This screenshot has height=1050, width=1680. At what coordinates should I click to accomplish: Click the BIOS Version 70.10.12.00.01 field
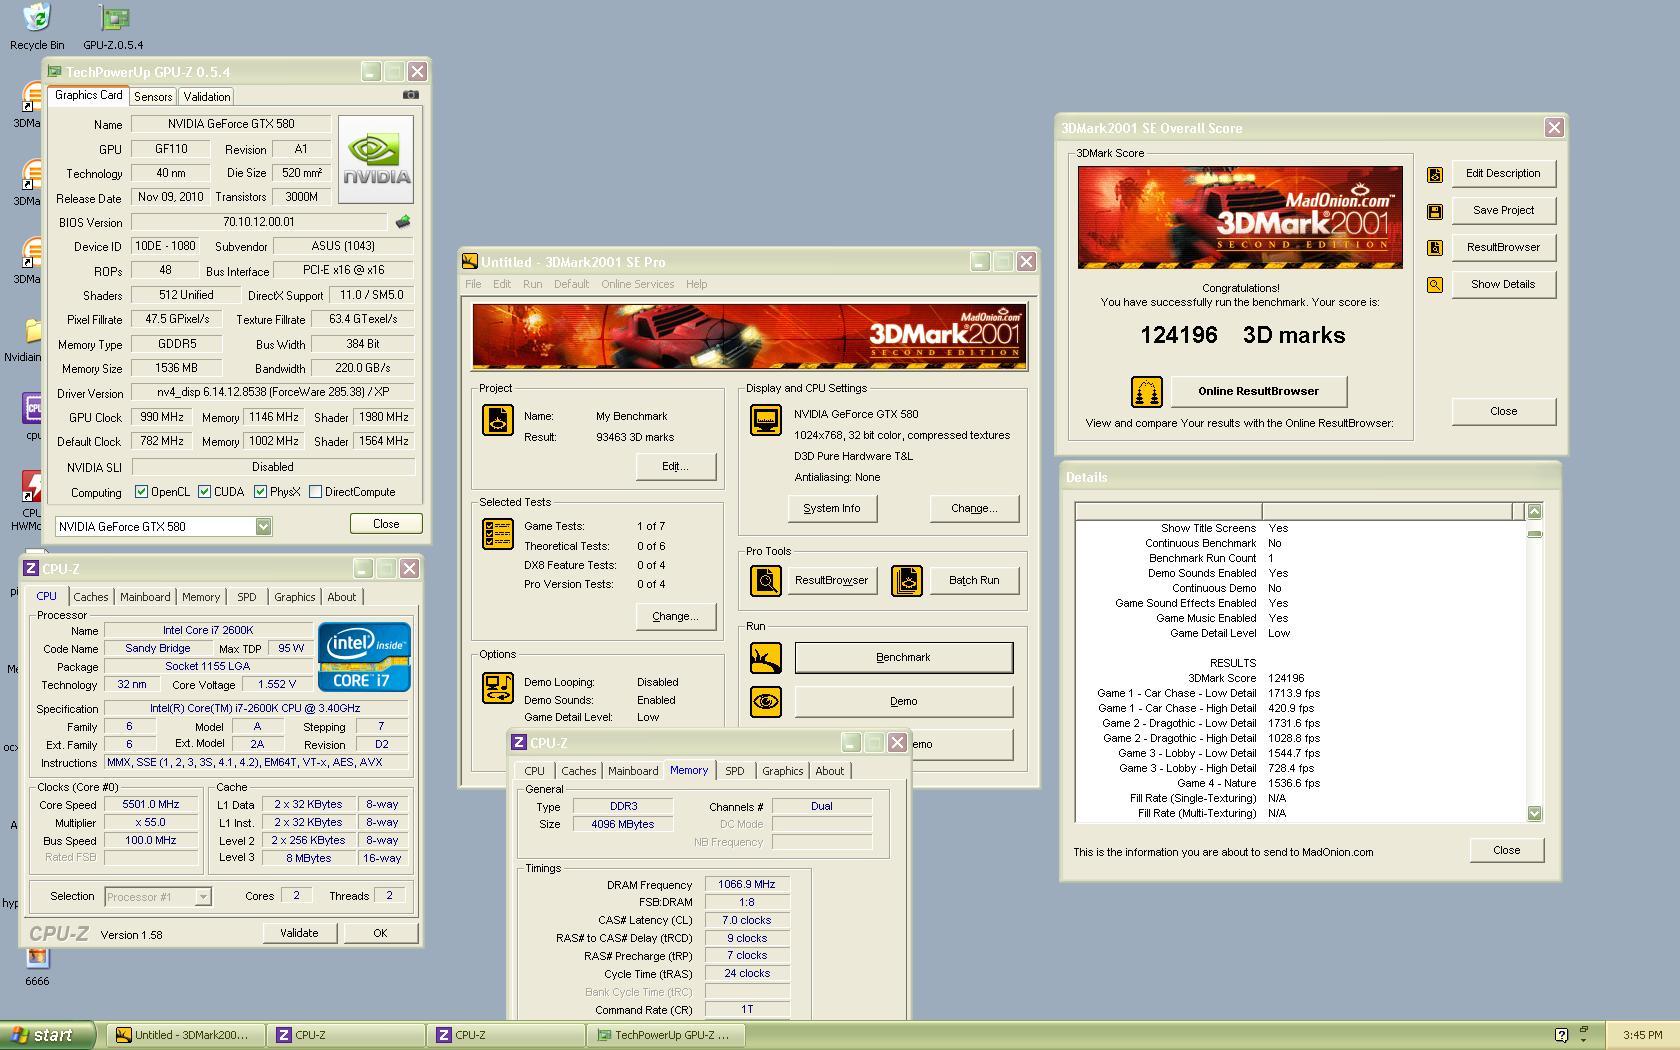pyautogui.click(x=258, y=222)
